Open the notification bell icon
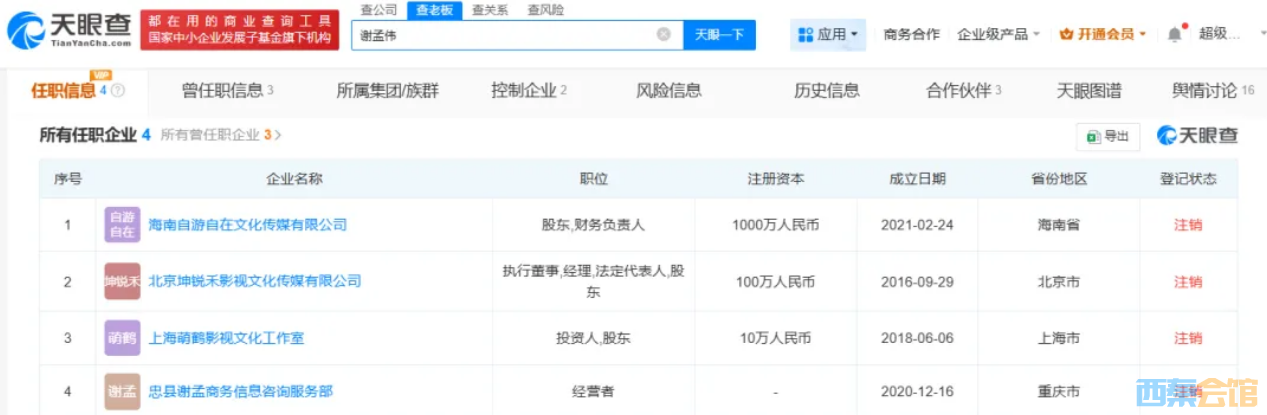1267x415 pixels. (x=1174, y=34)
